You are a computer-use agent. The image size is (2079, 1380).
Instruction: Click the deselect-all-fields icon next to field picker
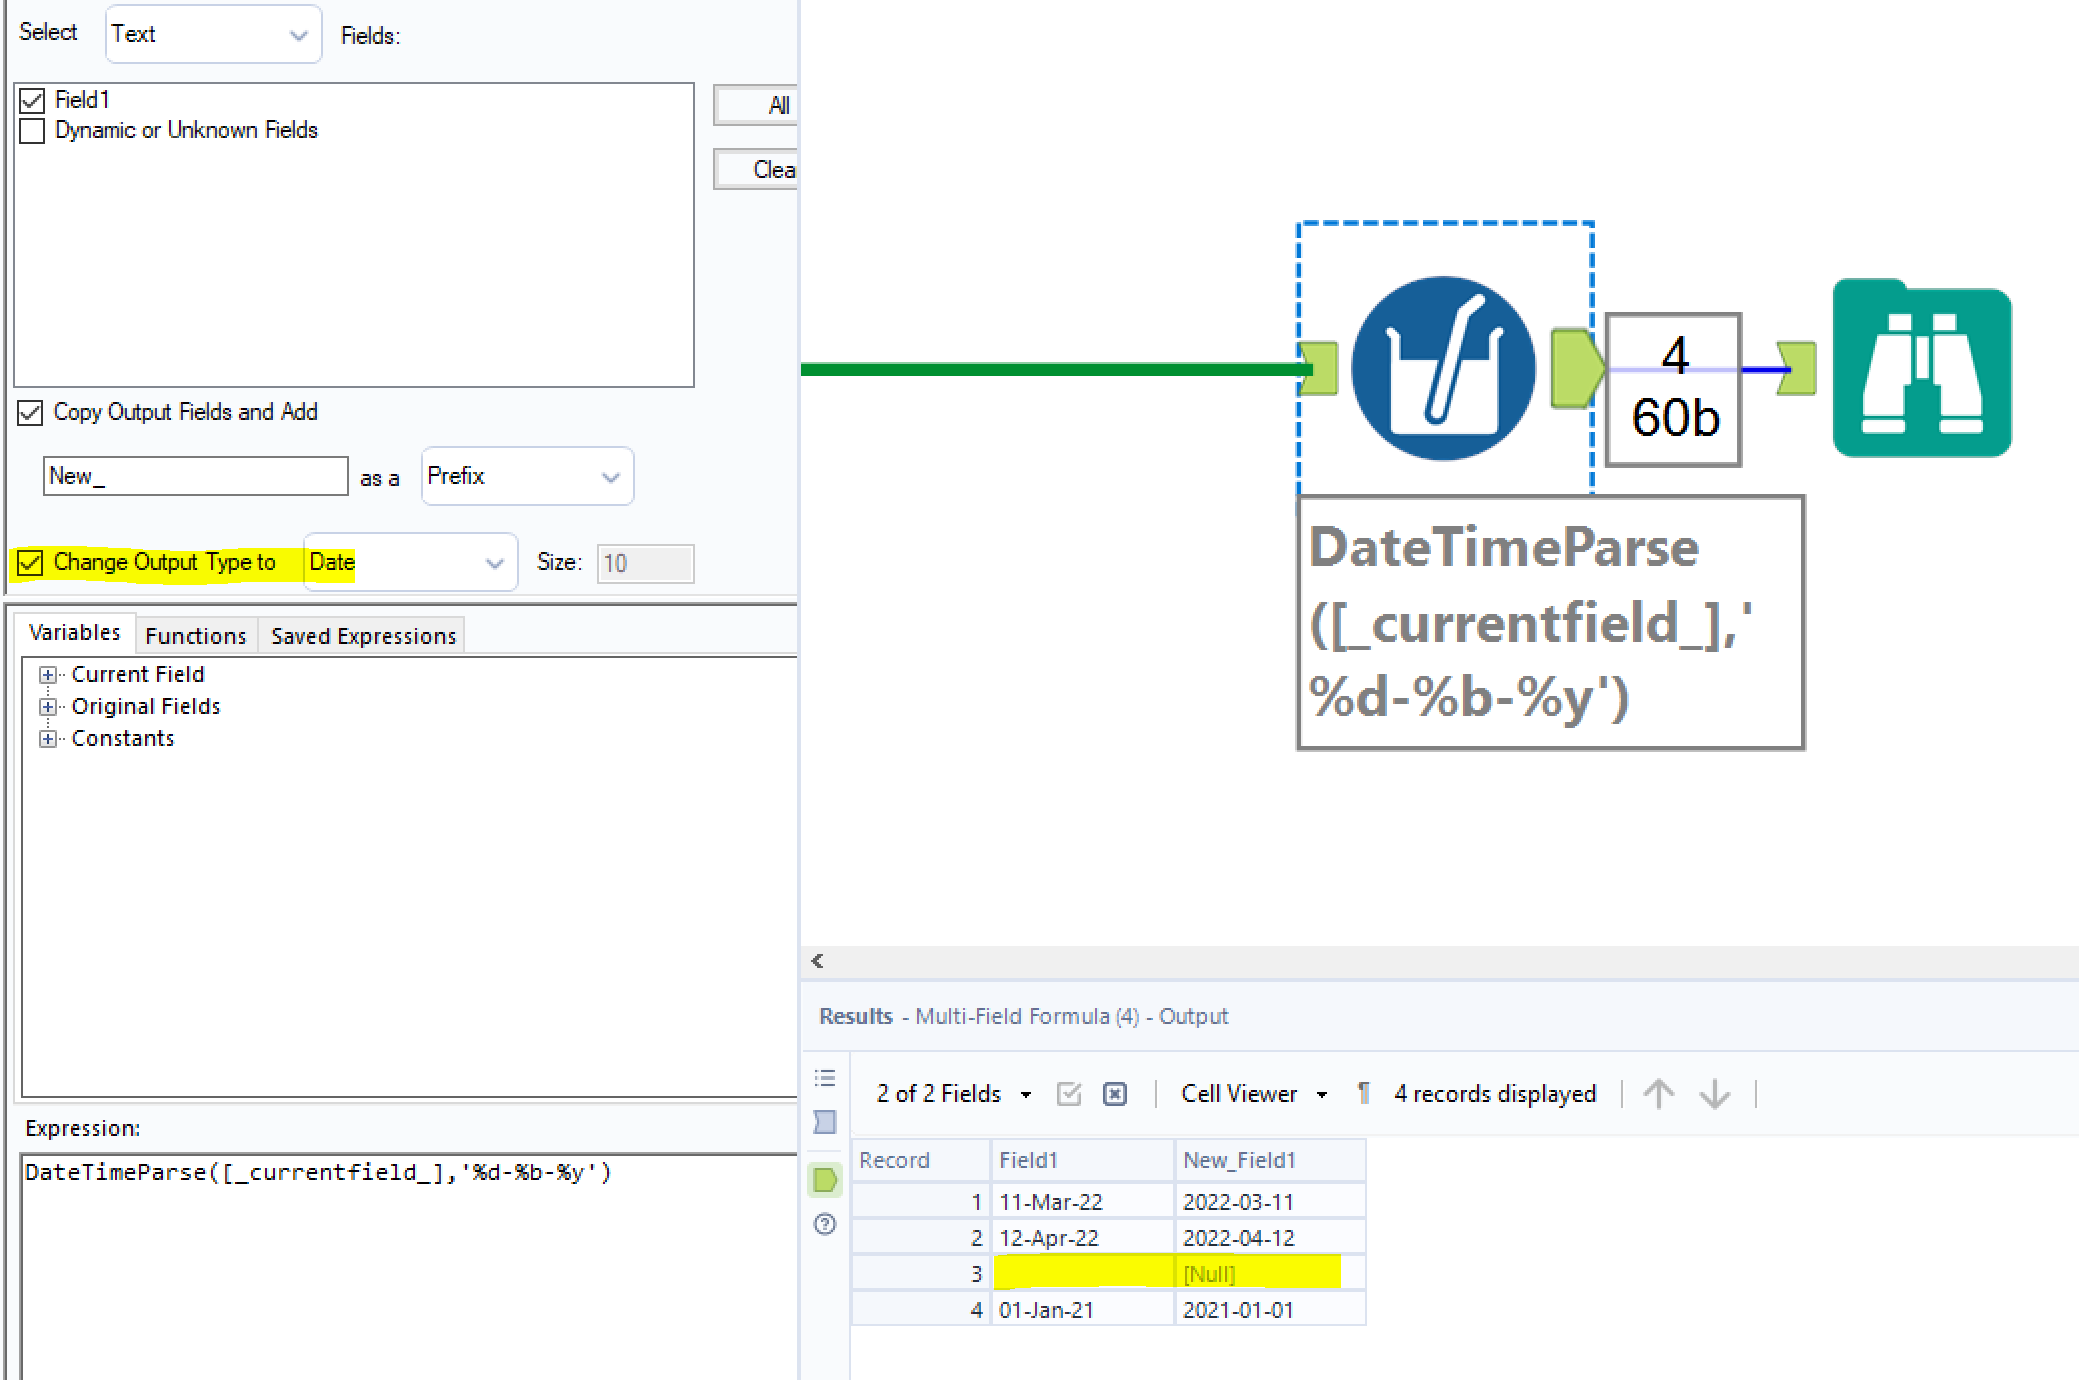[x=1114, y=1093]
